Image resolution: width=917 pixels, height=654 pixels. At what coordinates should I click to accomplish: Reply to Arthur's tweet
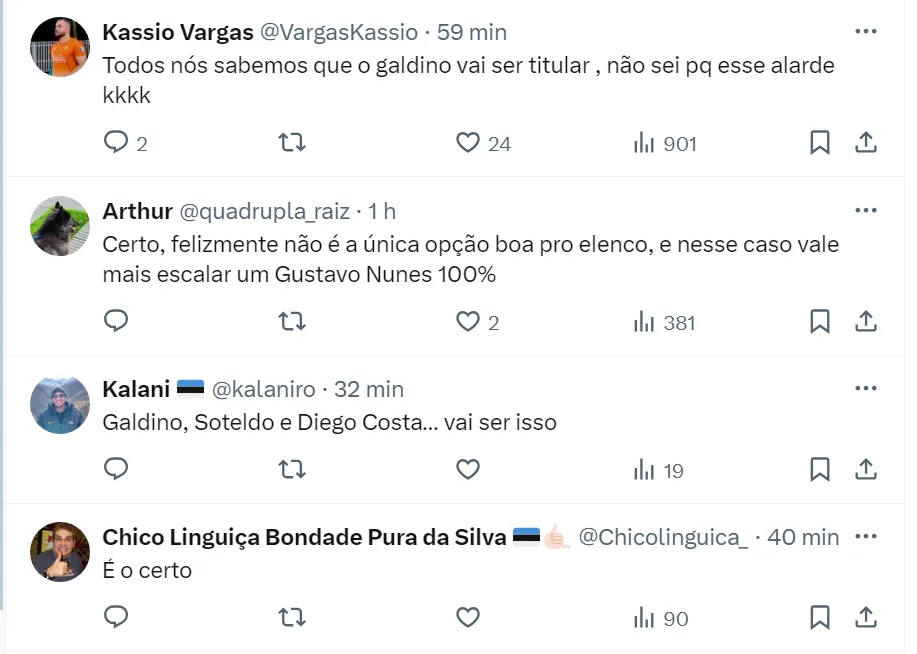pyautogui.click(x=117, y=321)
